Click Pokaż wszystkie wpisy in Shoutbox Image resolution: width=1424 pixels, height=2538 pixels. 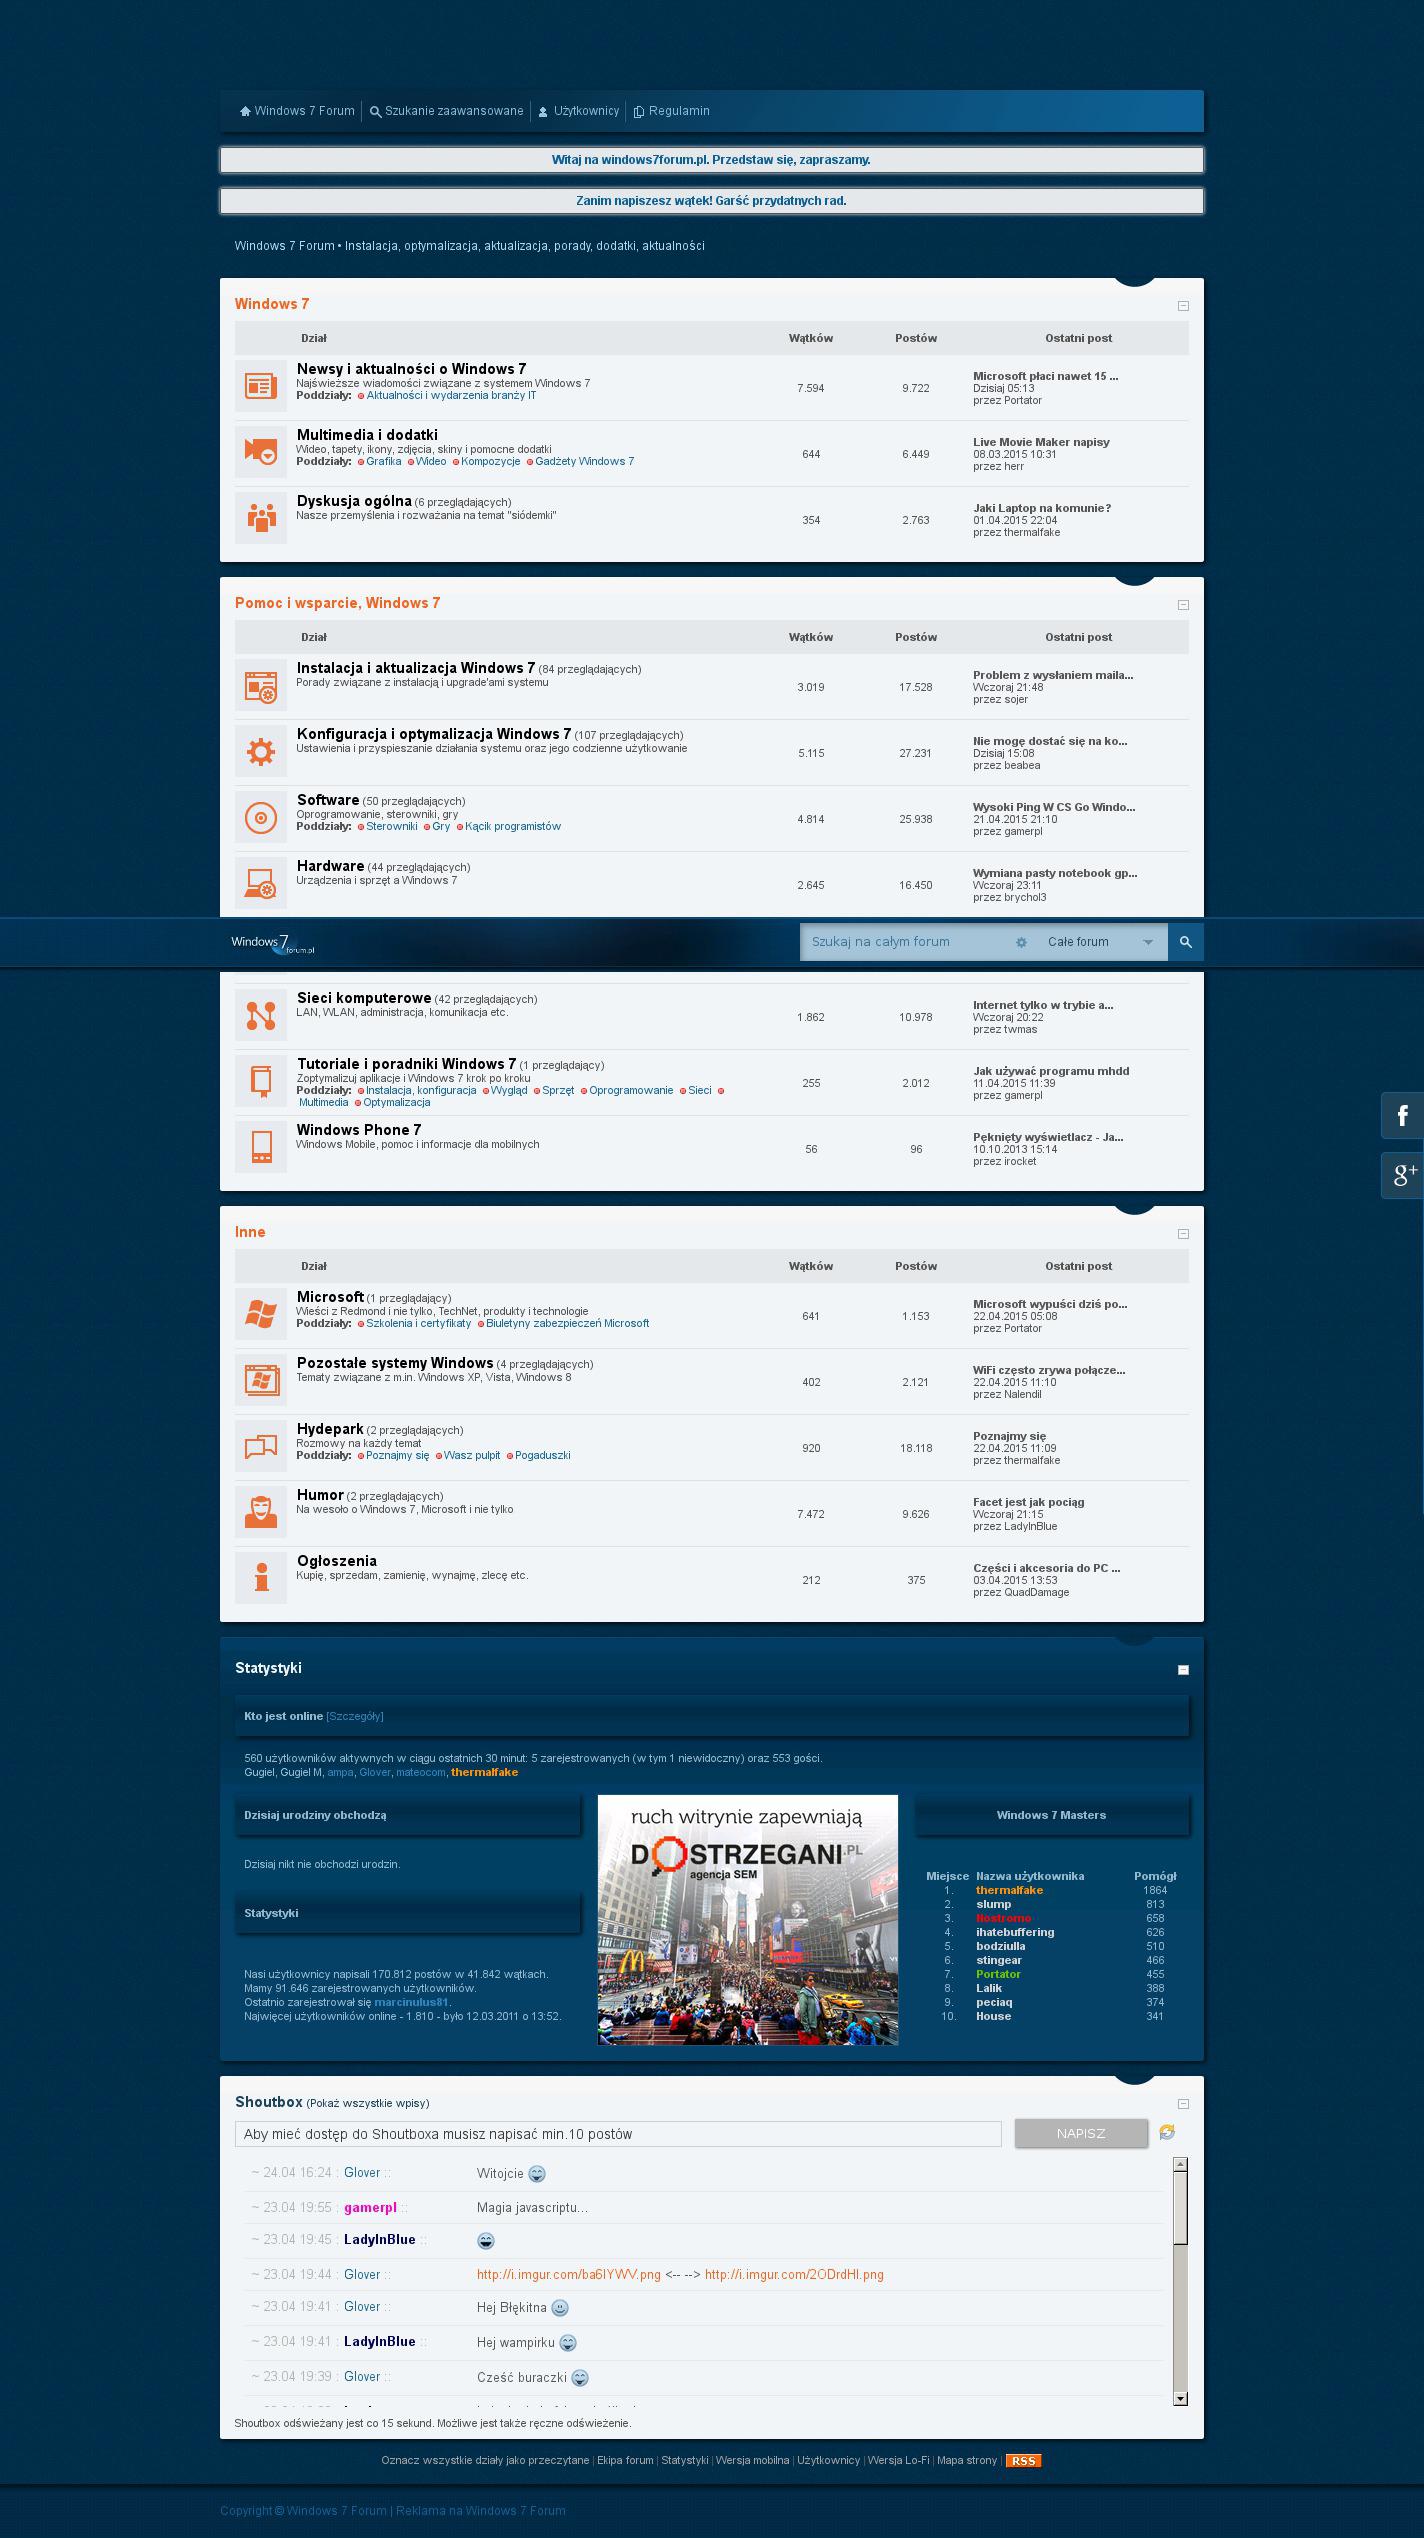pos(367,2104)
